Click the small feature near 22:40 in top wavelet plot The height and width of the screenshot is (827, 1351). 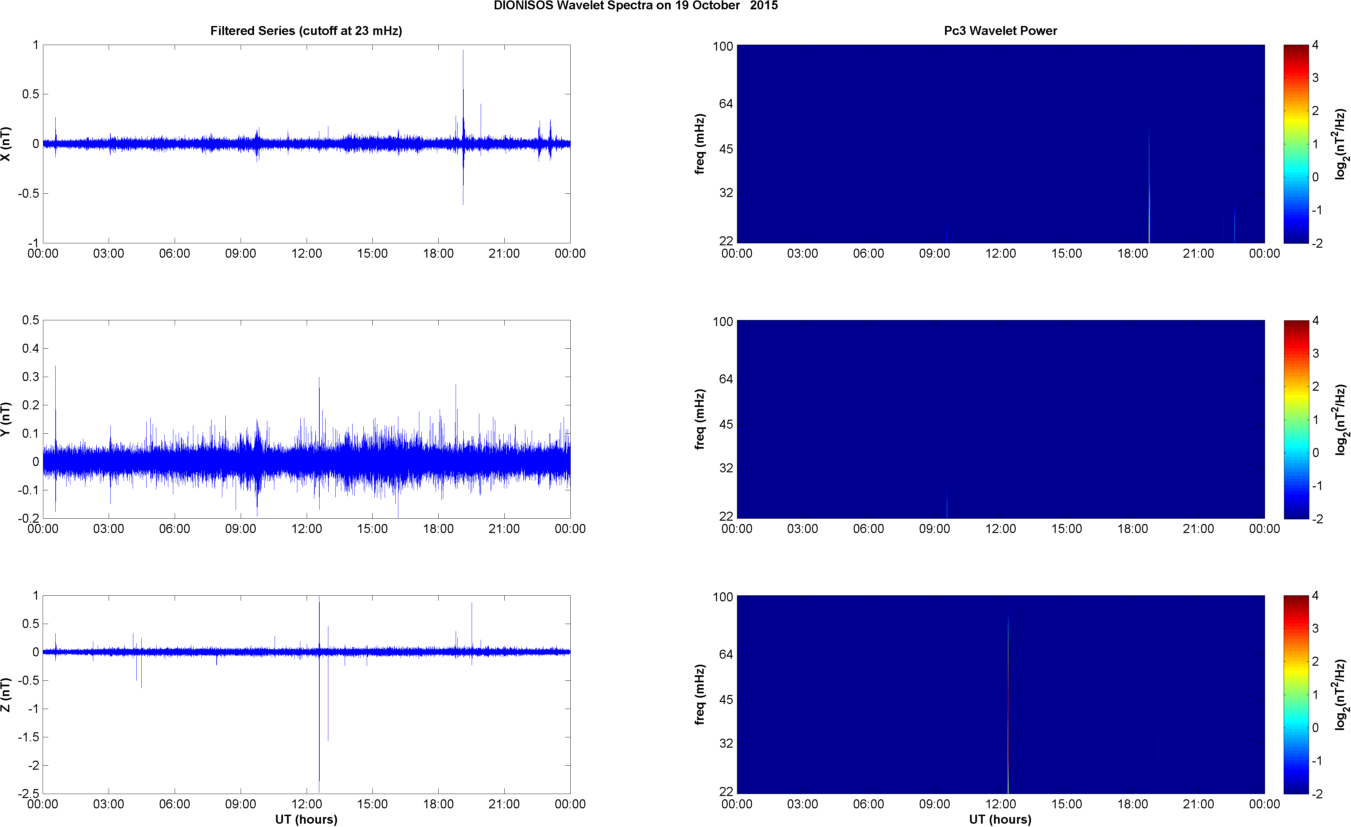click(1234, 225)
